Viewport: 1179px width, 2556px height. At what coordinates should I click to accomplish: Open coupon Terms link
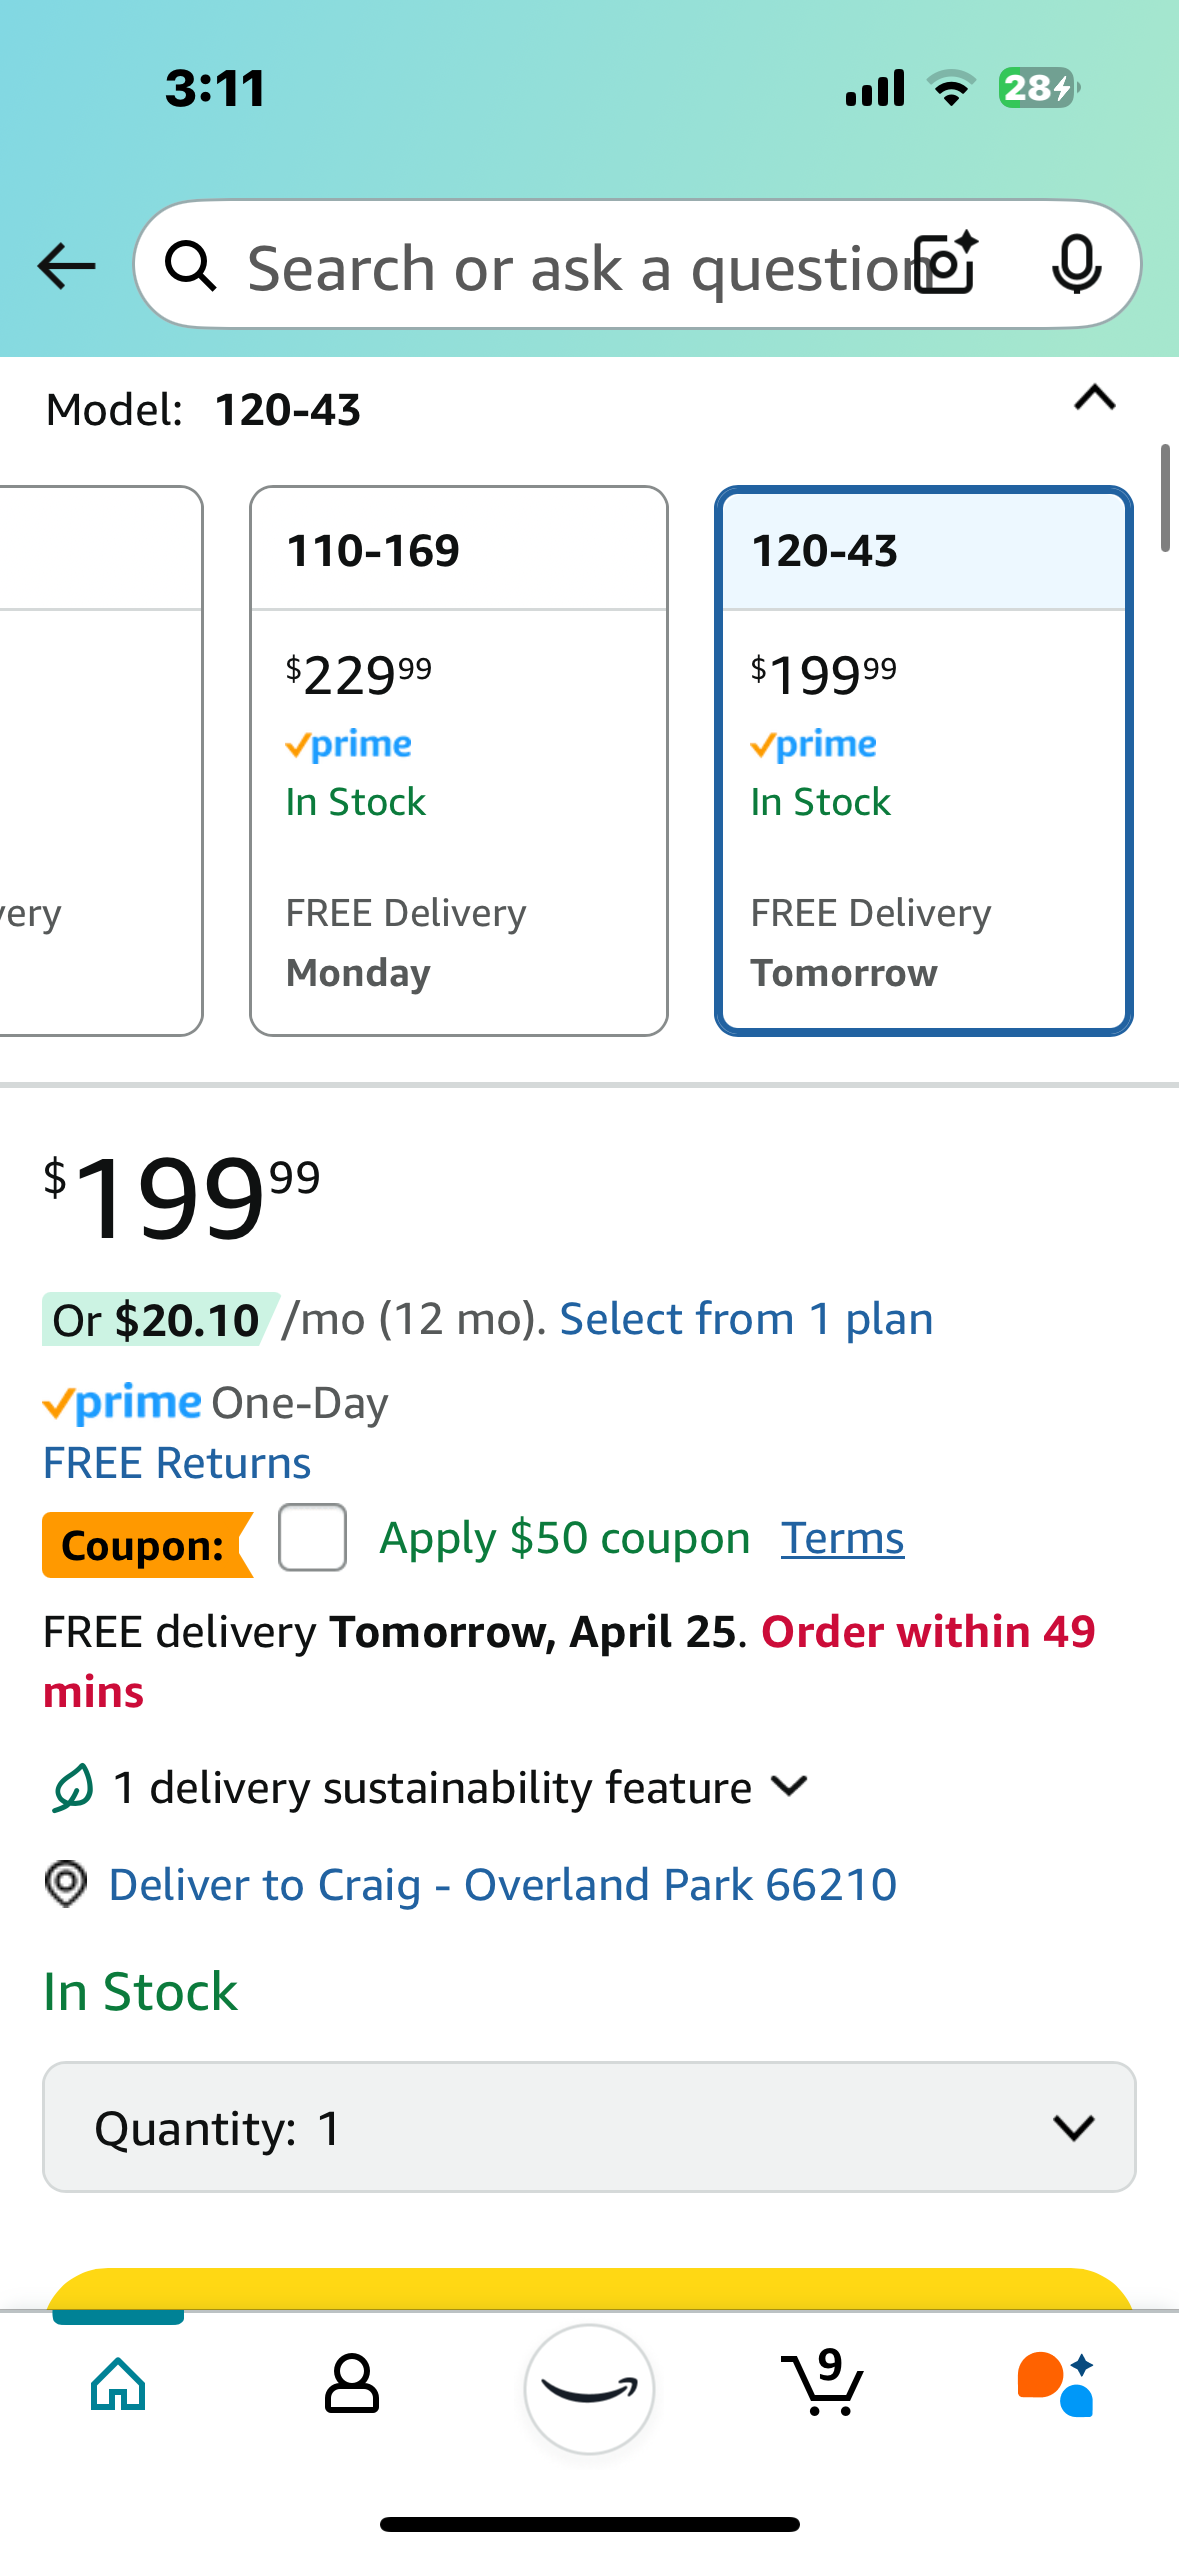[x=842, y=1538]
